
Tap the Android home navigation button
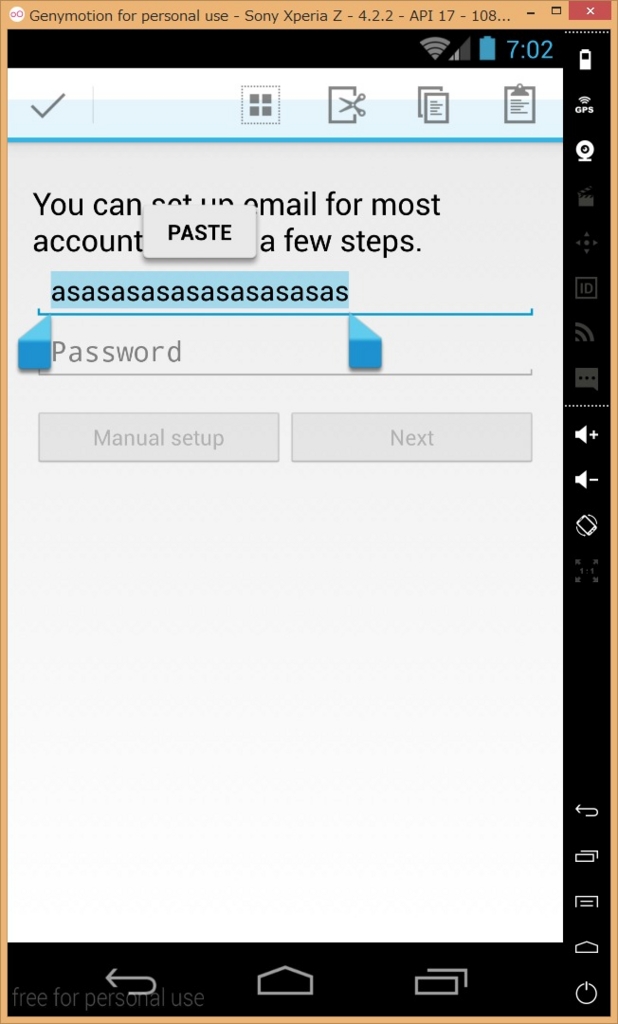(x=285, y=981)
